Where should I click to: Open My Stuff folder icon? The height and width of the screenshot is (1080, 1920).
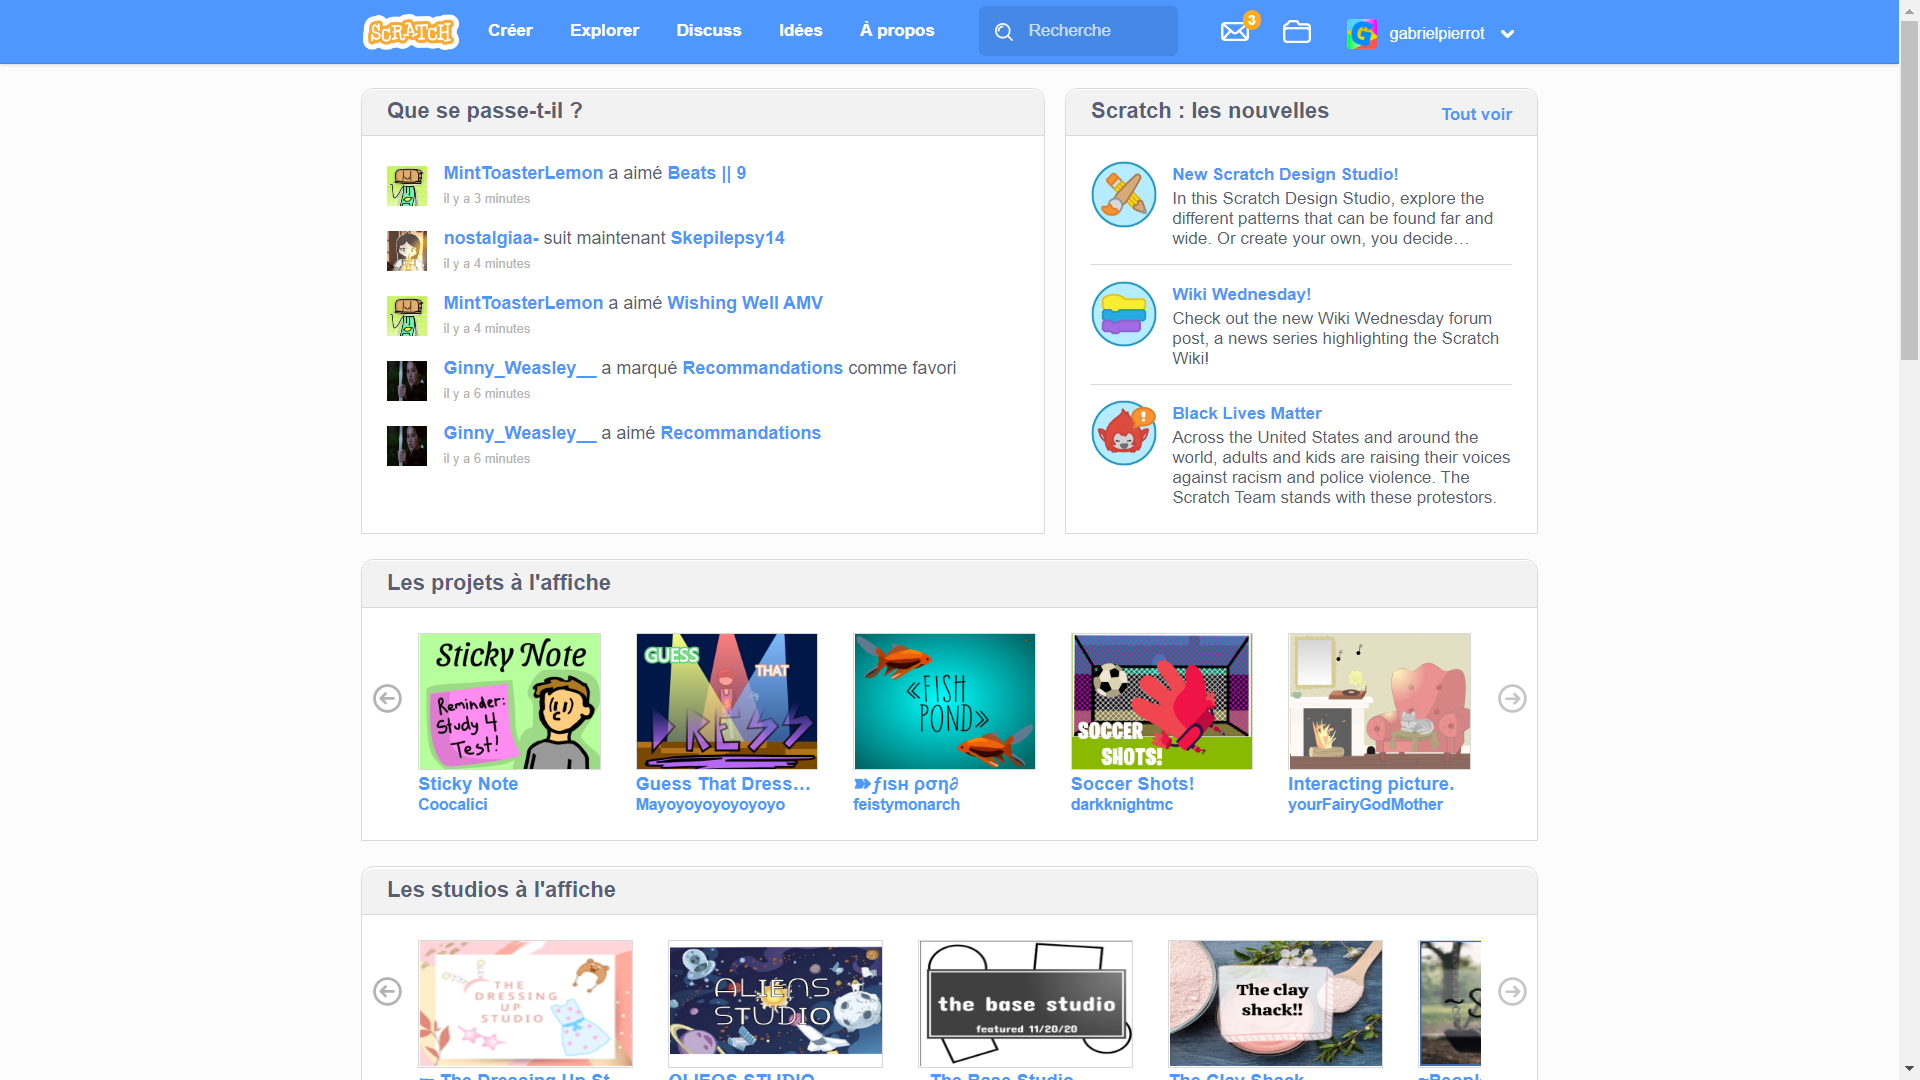[x=1297, y=32]
